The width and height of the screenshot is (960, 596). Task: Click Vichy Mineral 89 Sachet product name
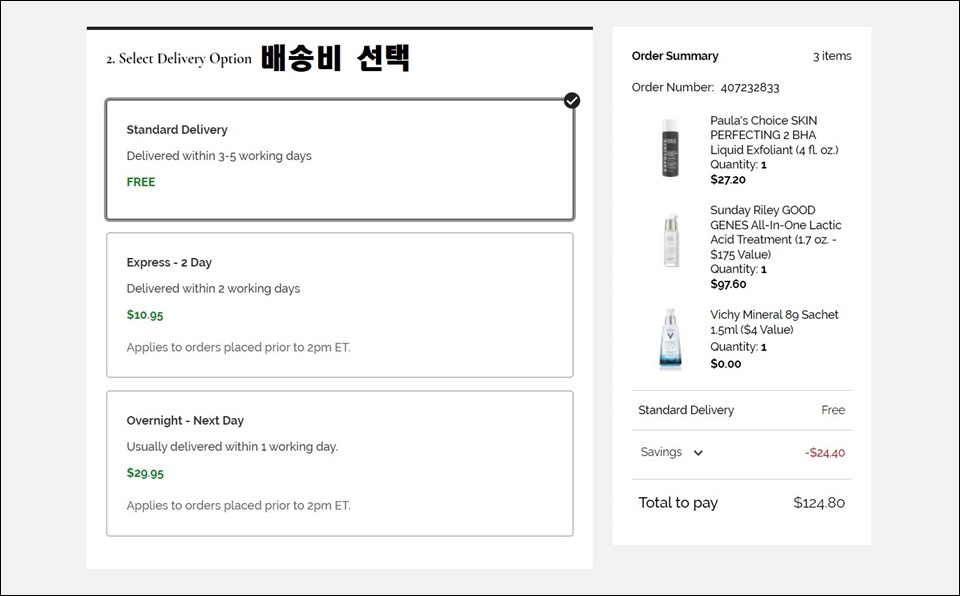774,322
